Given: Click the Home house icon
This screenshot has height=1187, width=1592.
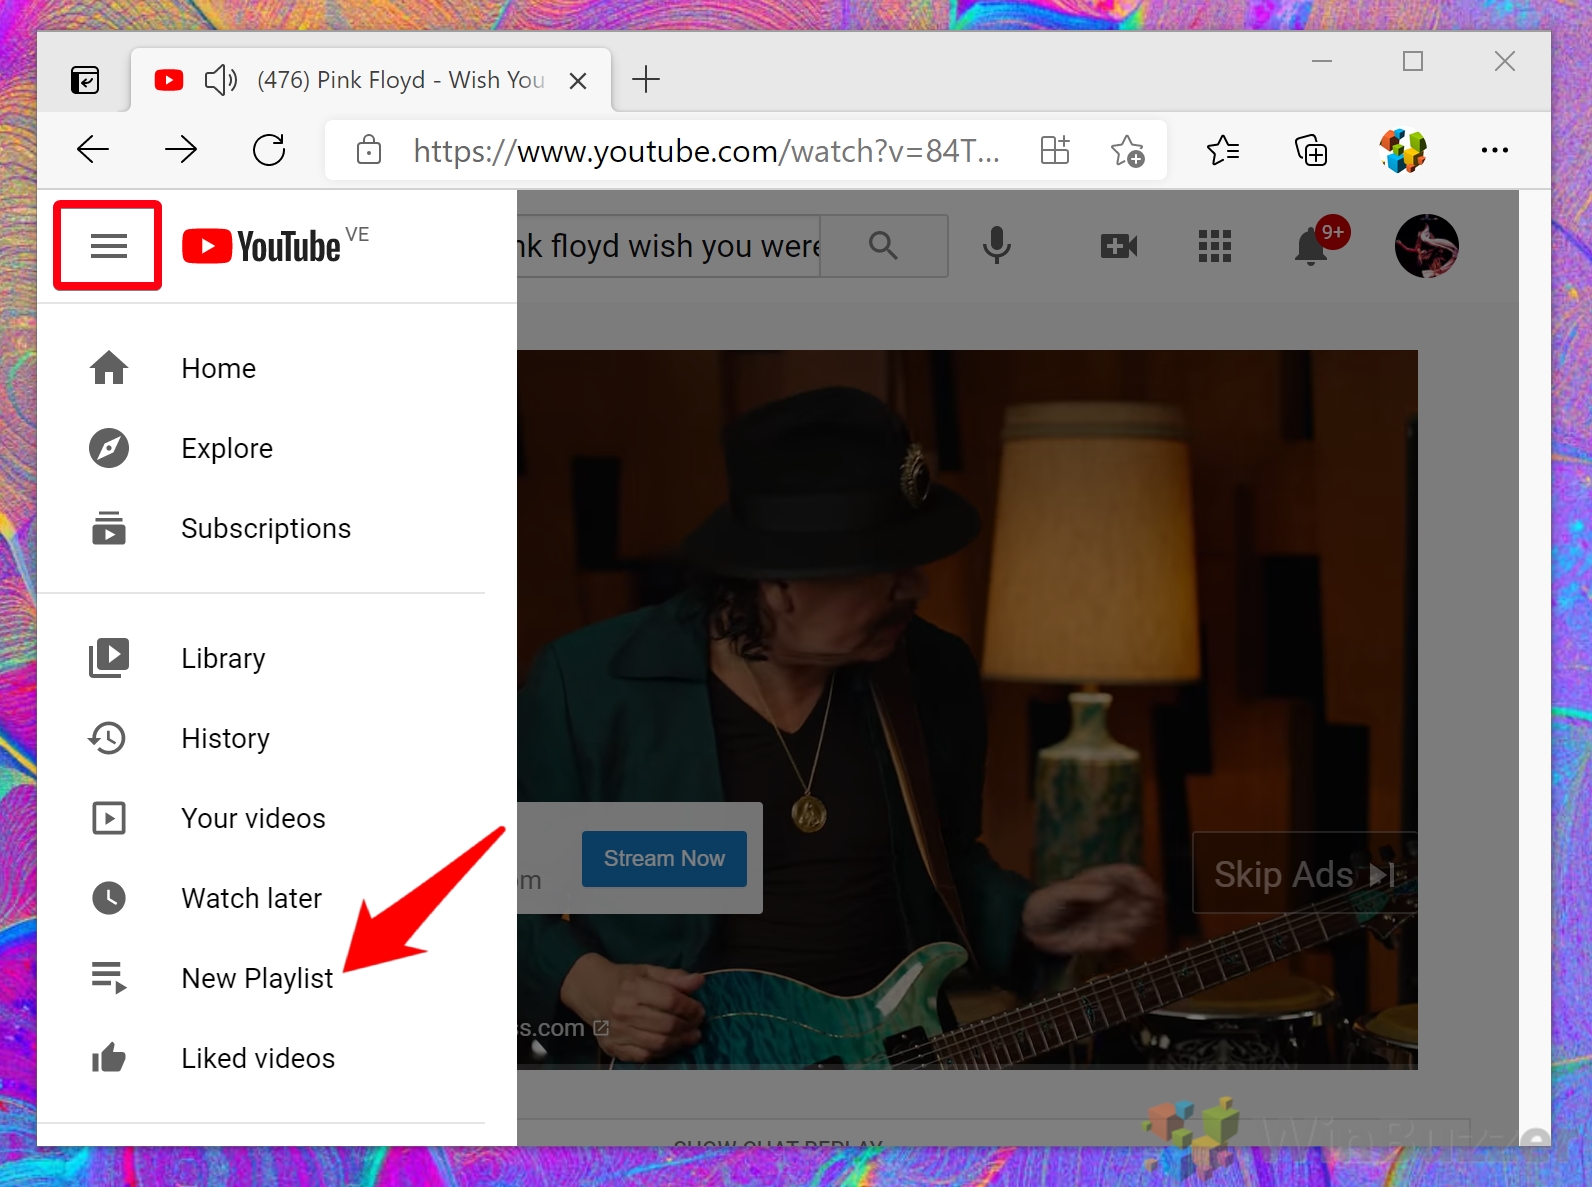Looking at the screenshot, I should (x=109, y=368).
